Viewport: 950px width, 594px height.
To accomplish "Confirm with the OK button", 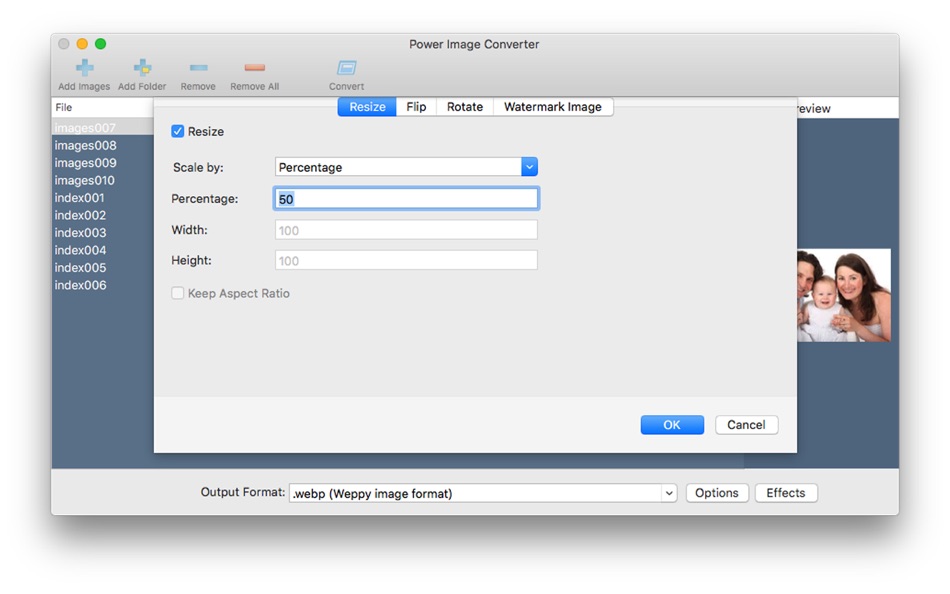I will pyautogui.click(x=672, y=425).
